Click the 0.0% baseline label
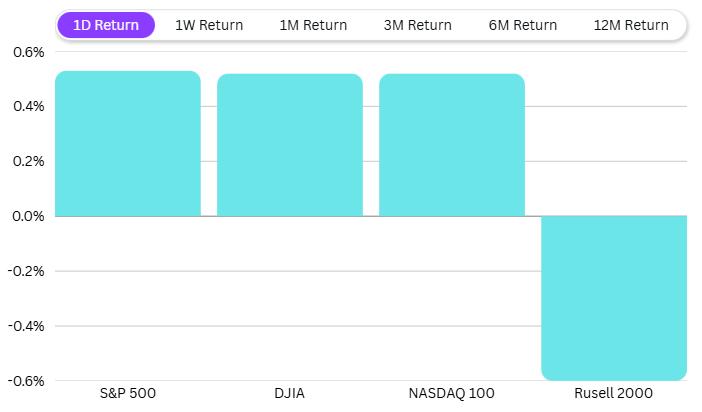The height and width of the screenshot is (412, 702). [x=28, y=216]
